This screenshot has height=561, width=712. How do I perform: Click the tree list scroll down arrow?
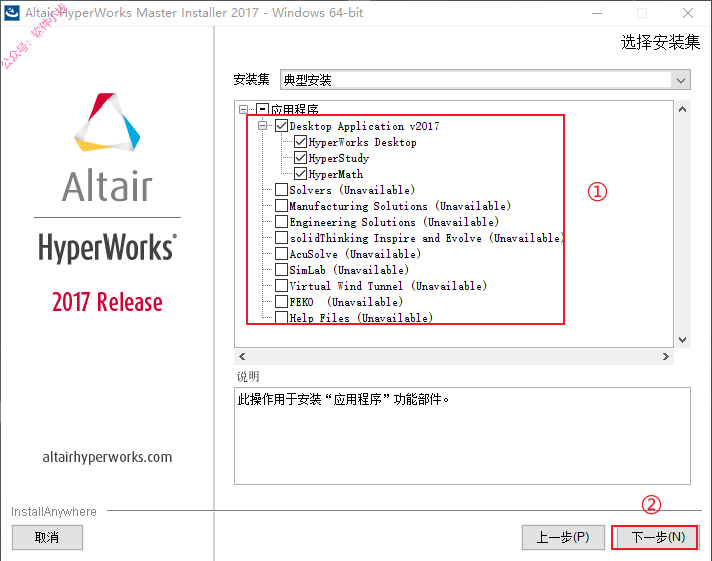click(682, 340)
